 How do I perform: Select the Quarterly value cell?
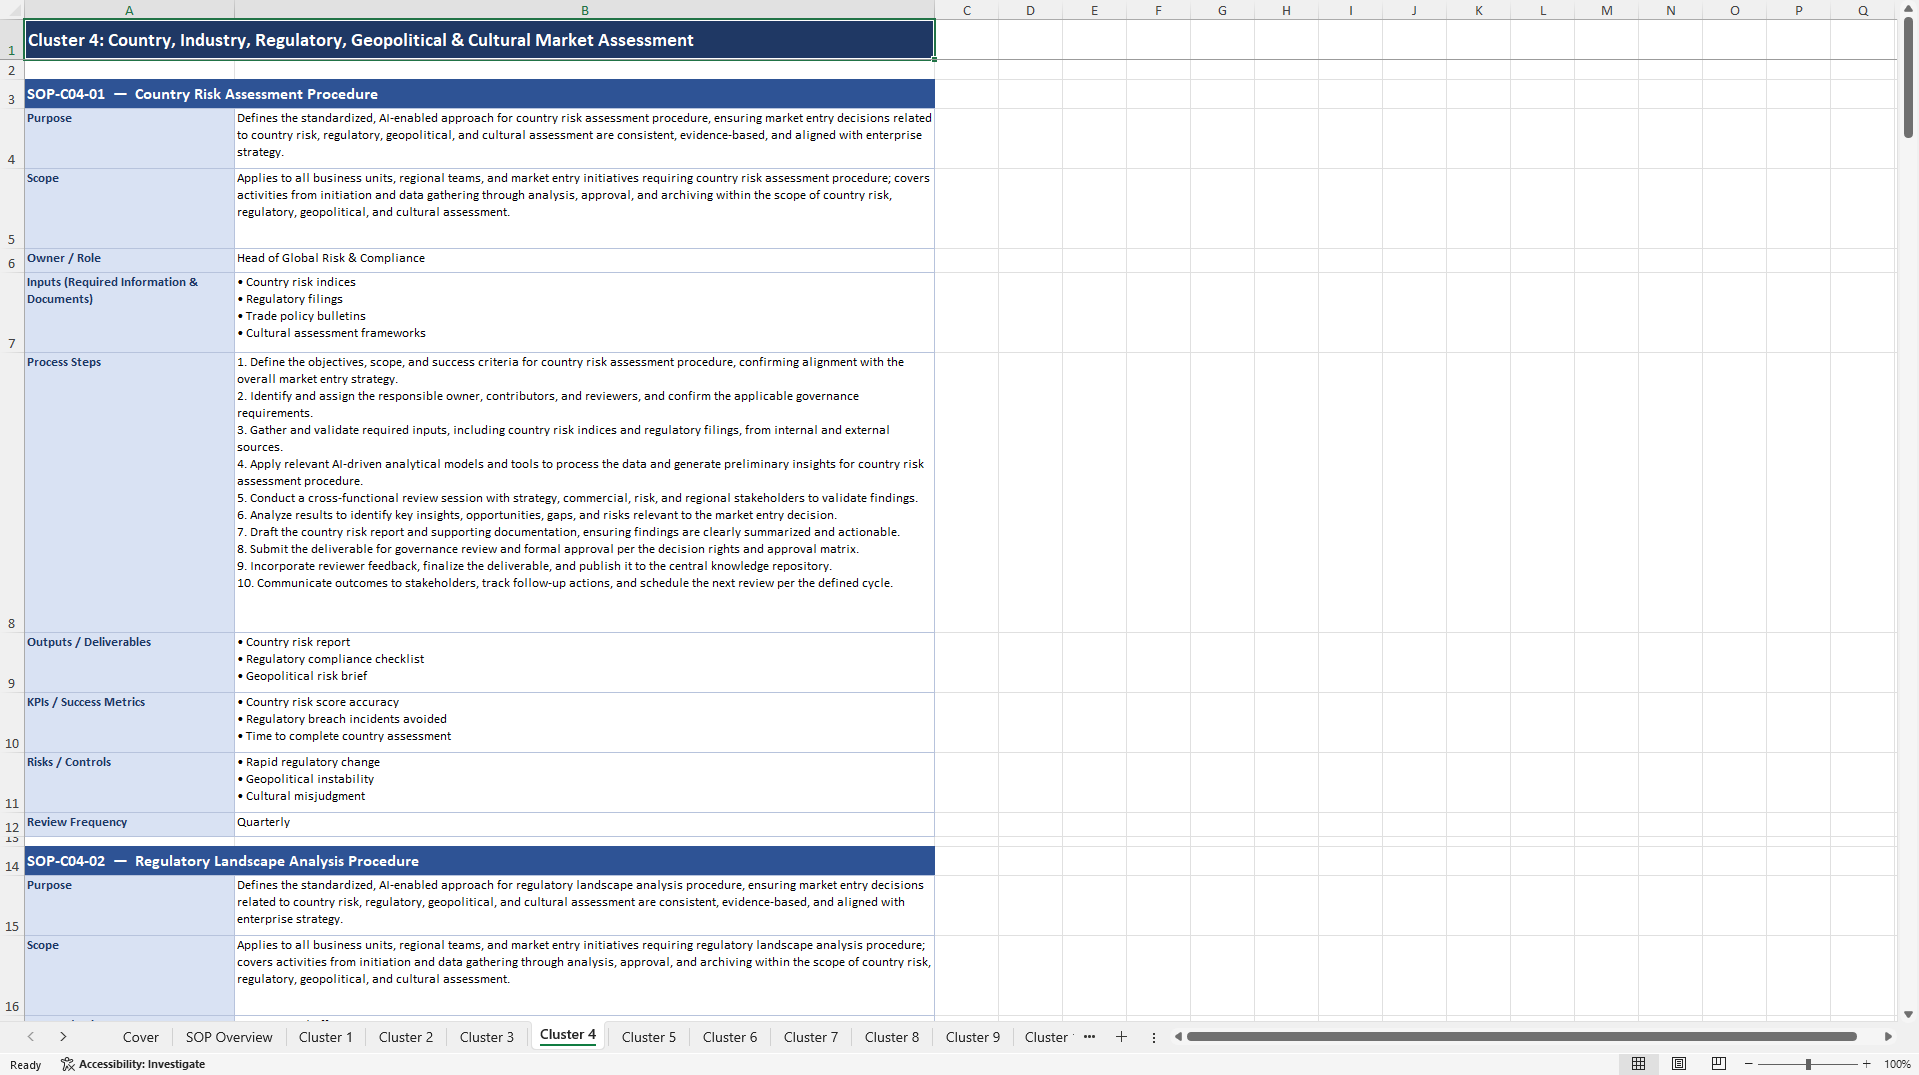coord(585,824)
